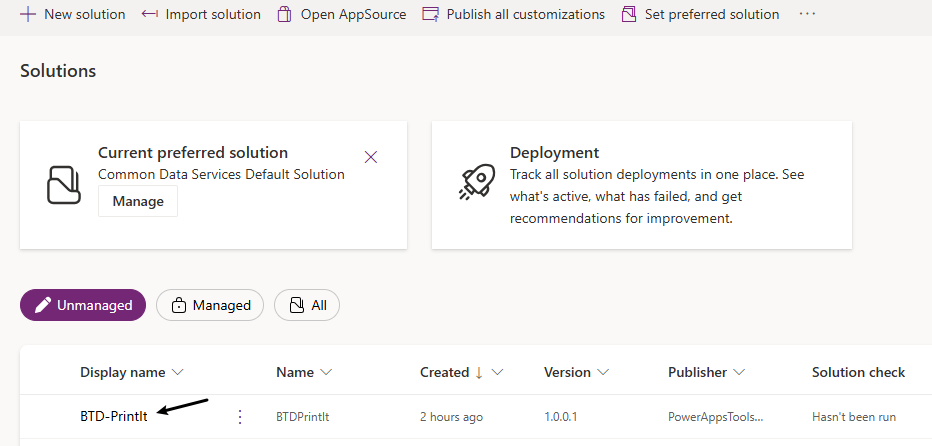The height and width of the screenshot is (446, 932).
Task: Expand the Publisher column dropdown
Action: click(x=739, y=372)
